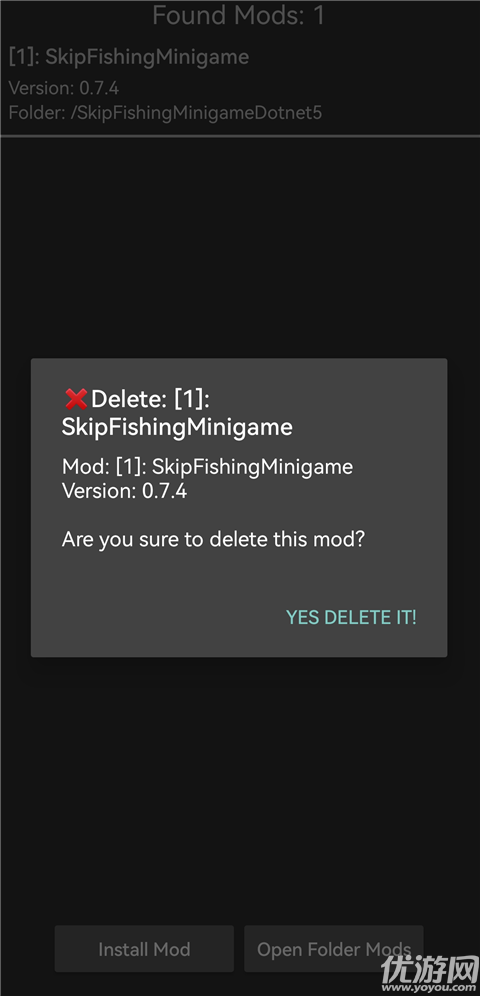Tap dimmed background above the delete dialog

(x=240, y=248)
